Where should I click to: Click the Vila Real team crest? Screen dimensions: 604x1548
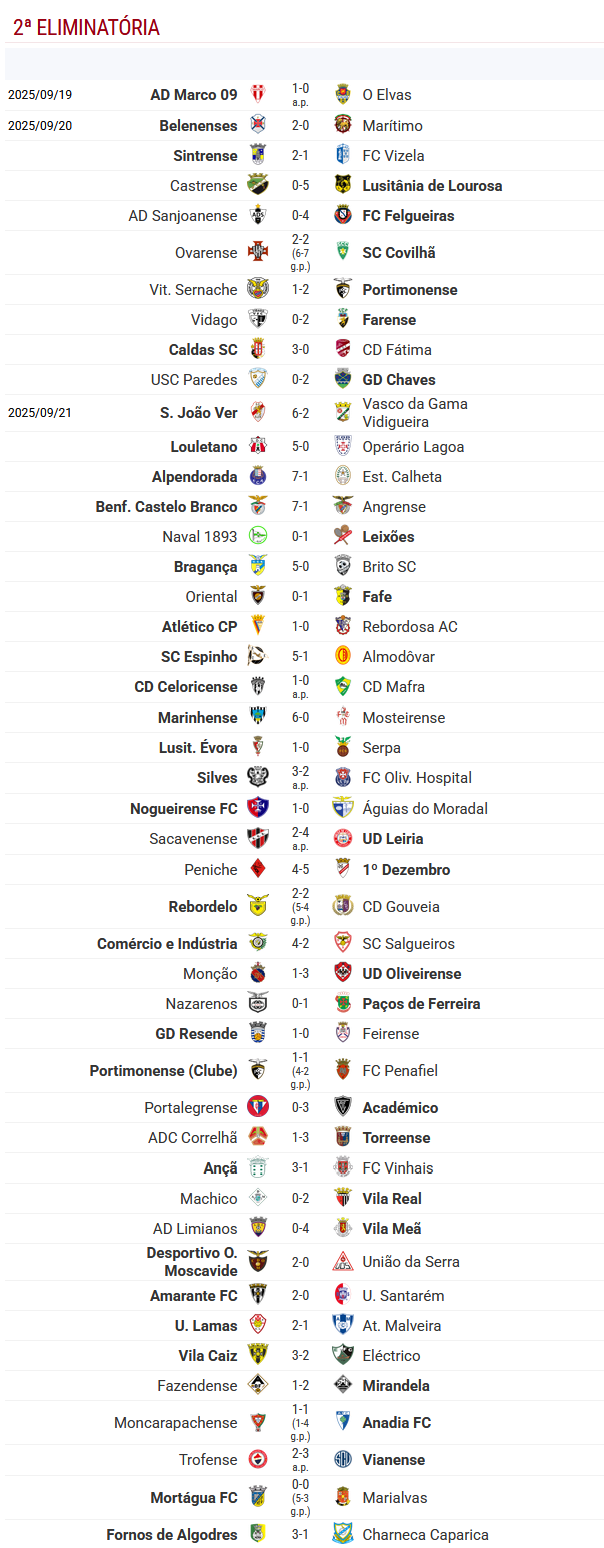[343, 1199]
